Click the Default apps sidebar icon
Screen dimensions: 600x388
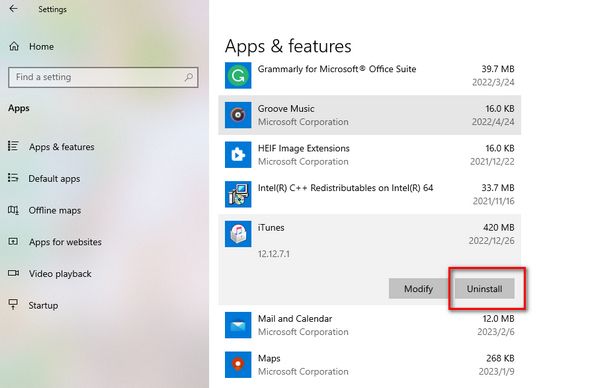coord(13,178)
